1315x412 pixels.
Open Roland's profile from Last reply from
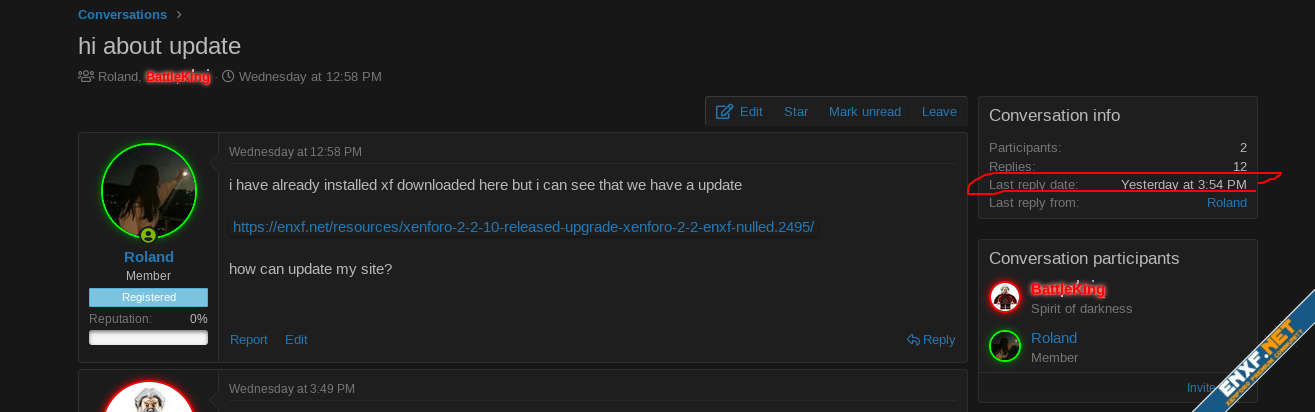(1226, 203)
